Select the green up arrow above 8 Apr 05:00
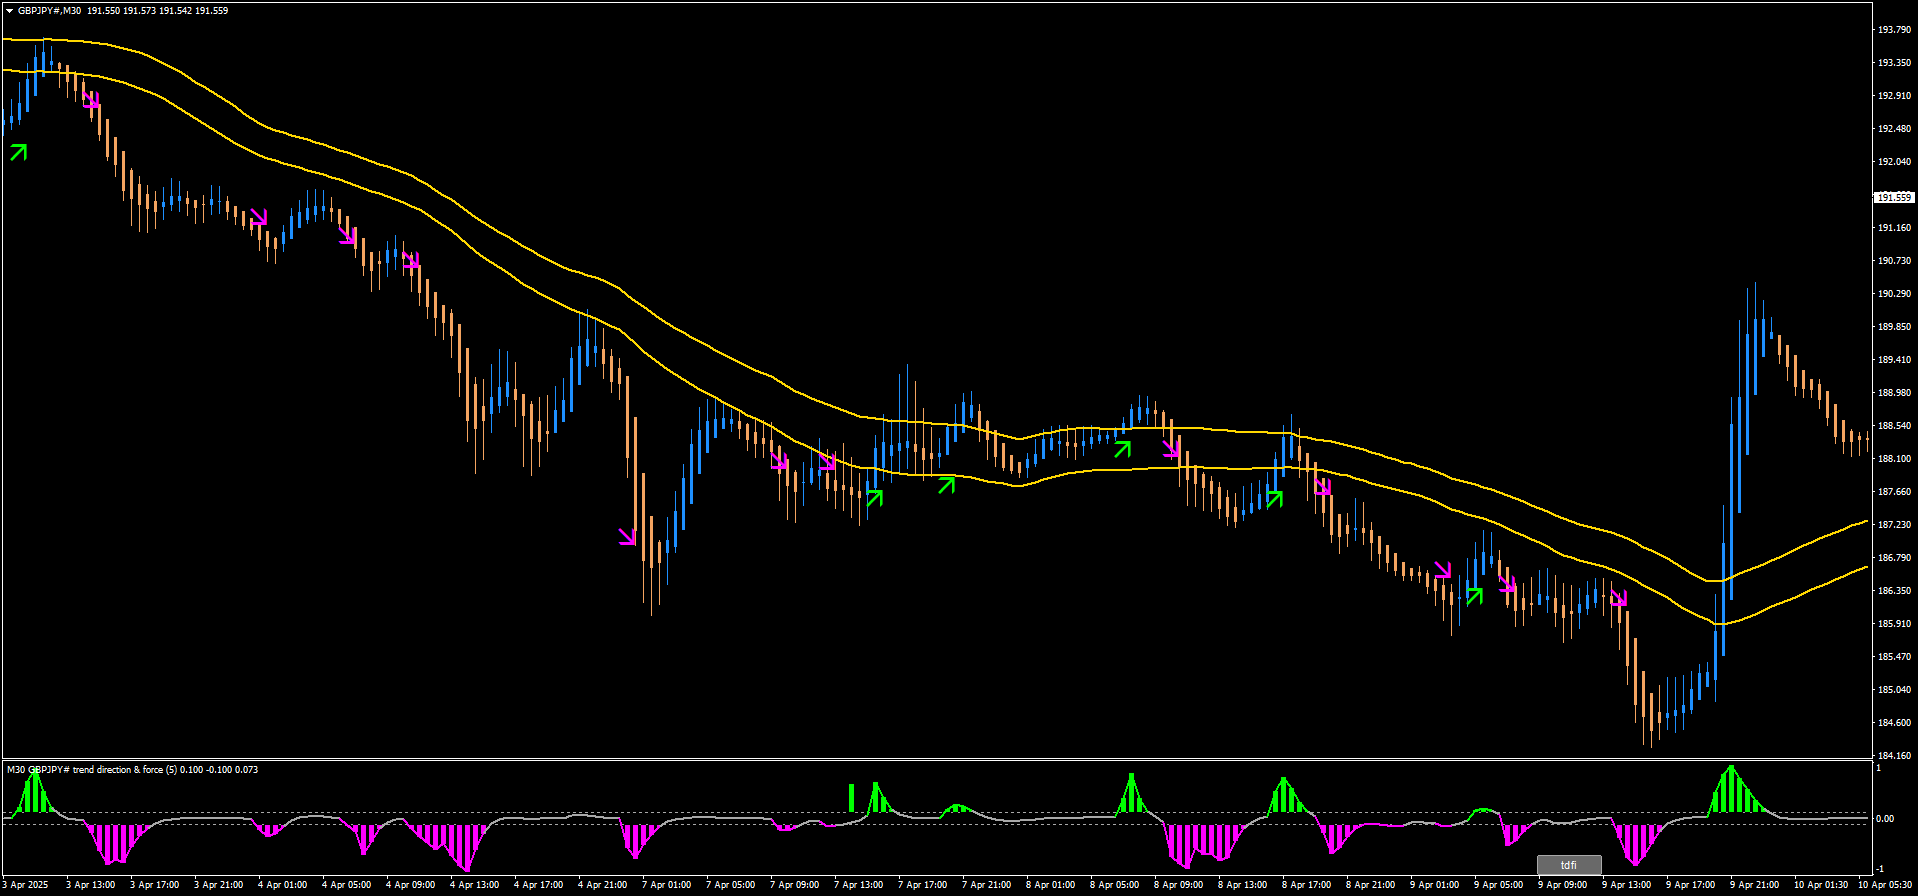This screenshot has height=896, width=1918. click(1123, 449)
